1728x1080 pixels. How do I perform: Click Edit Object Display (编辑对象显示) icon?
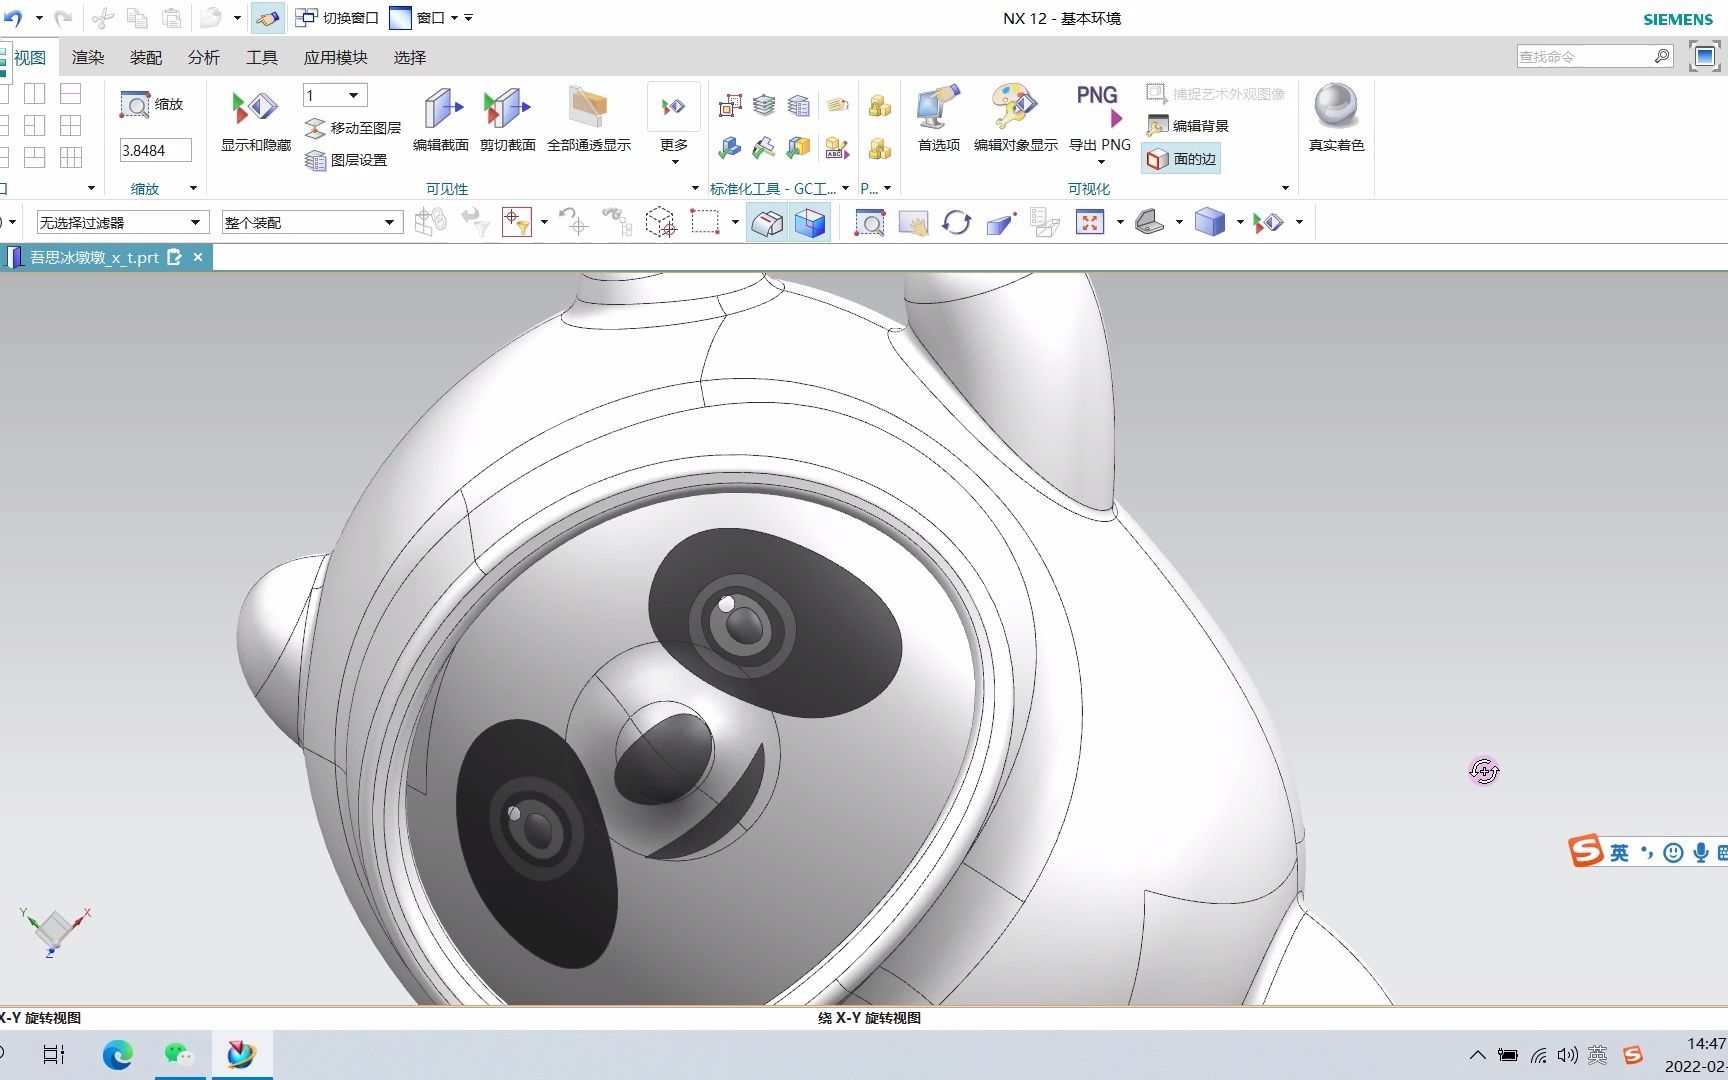coord(1015,108)
